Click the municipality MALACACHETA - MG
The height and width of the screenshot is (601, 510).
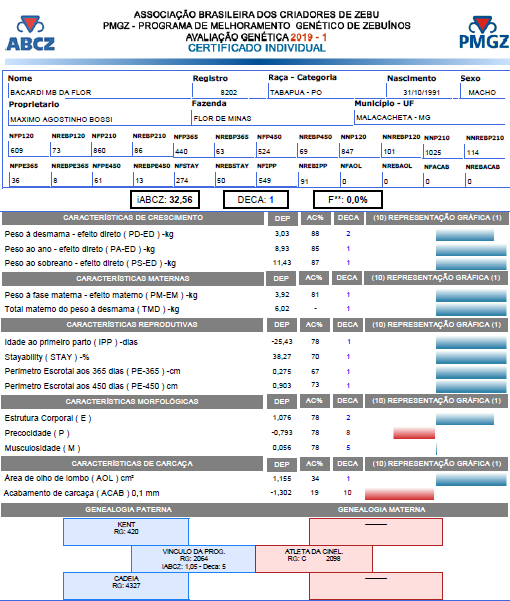point(393,117)
